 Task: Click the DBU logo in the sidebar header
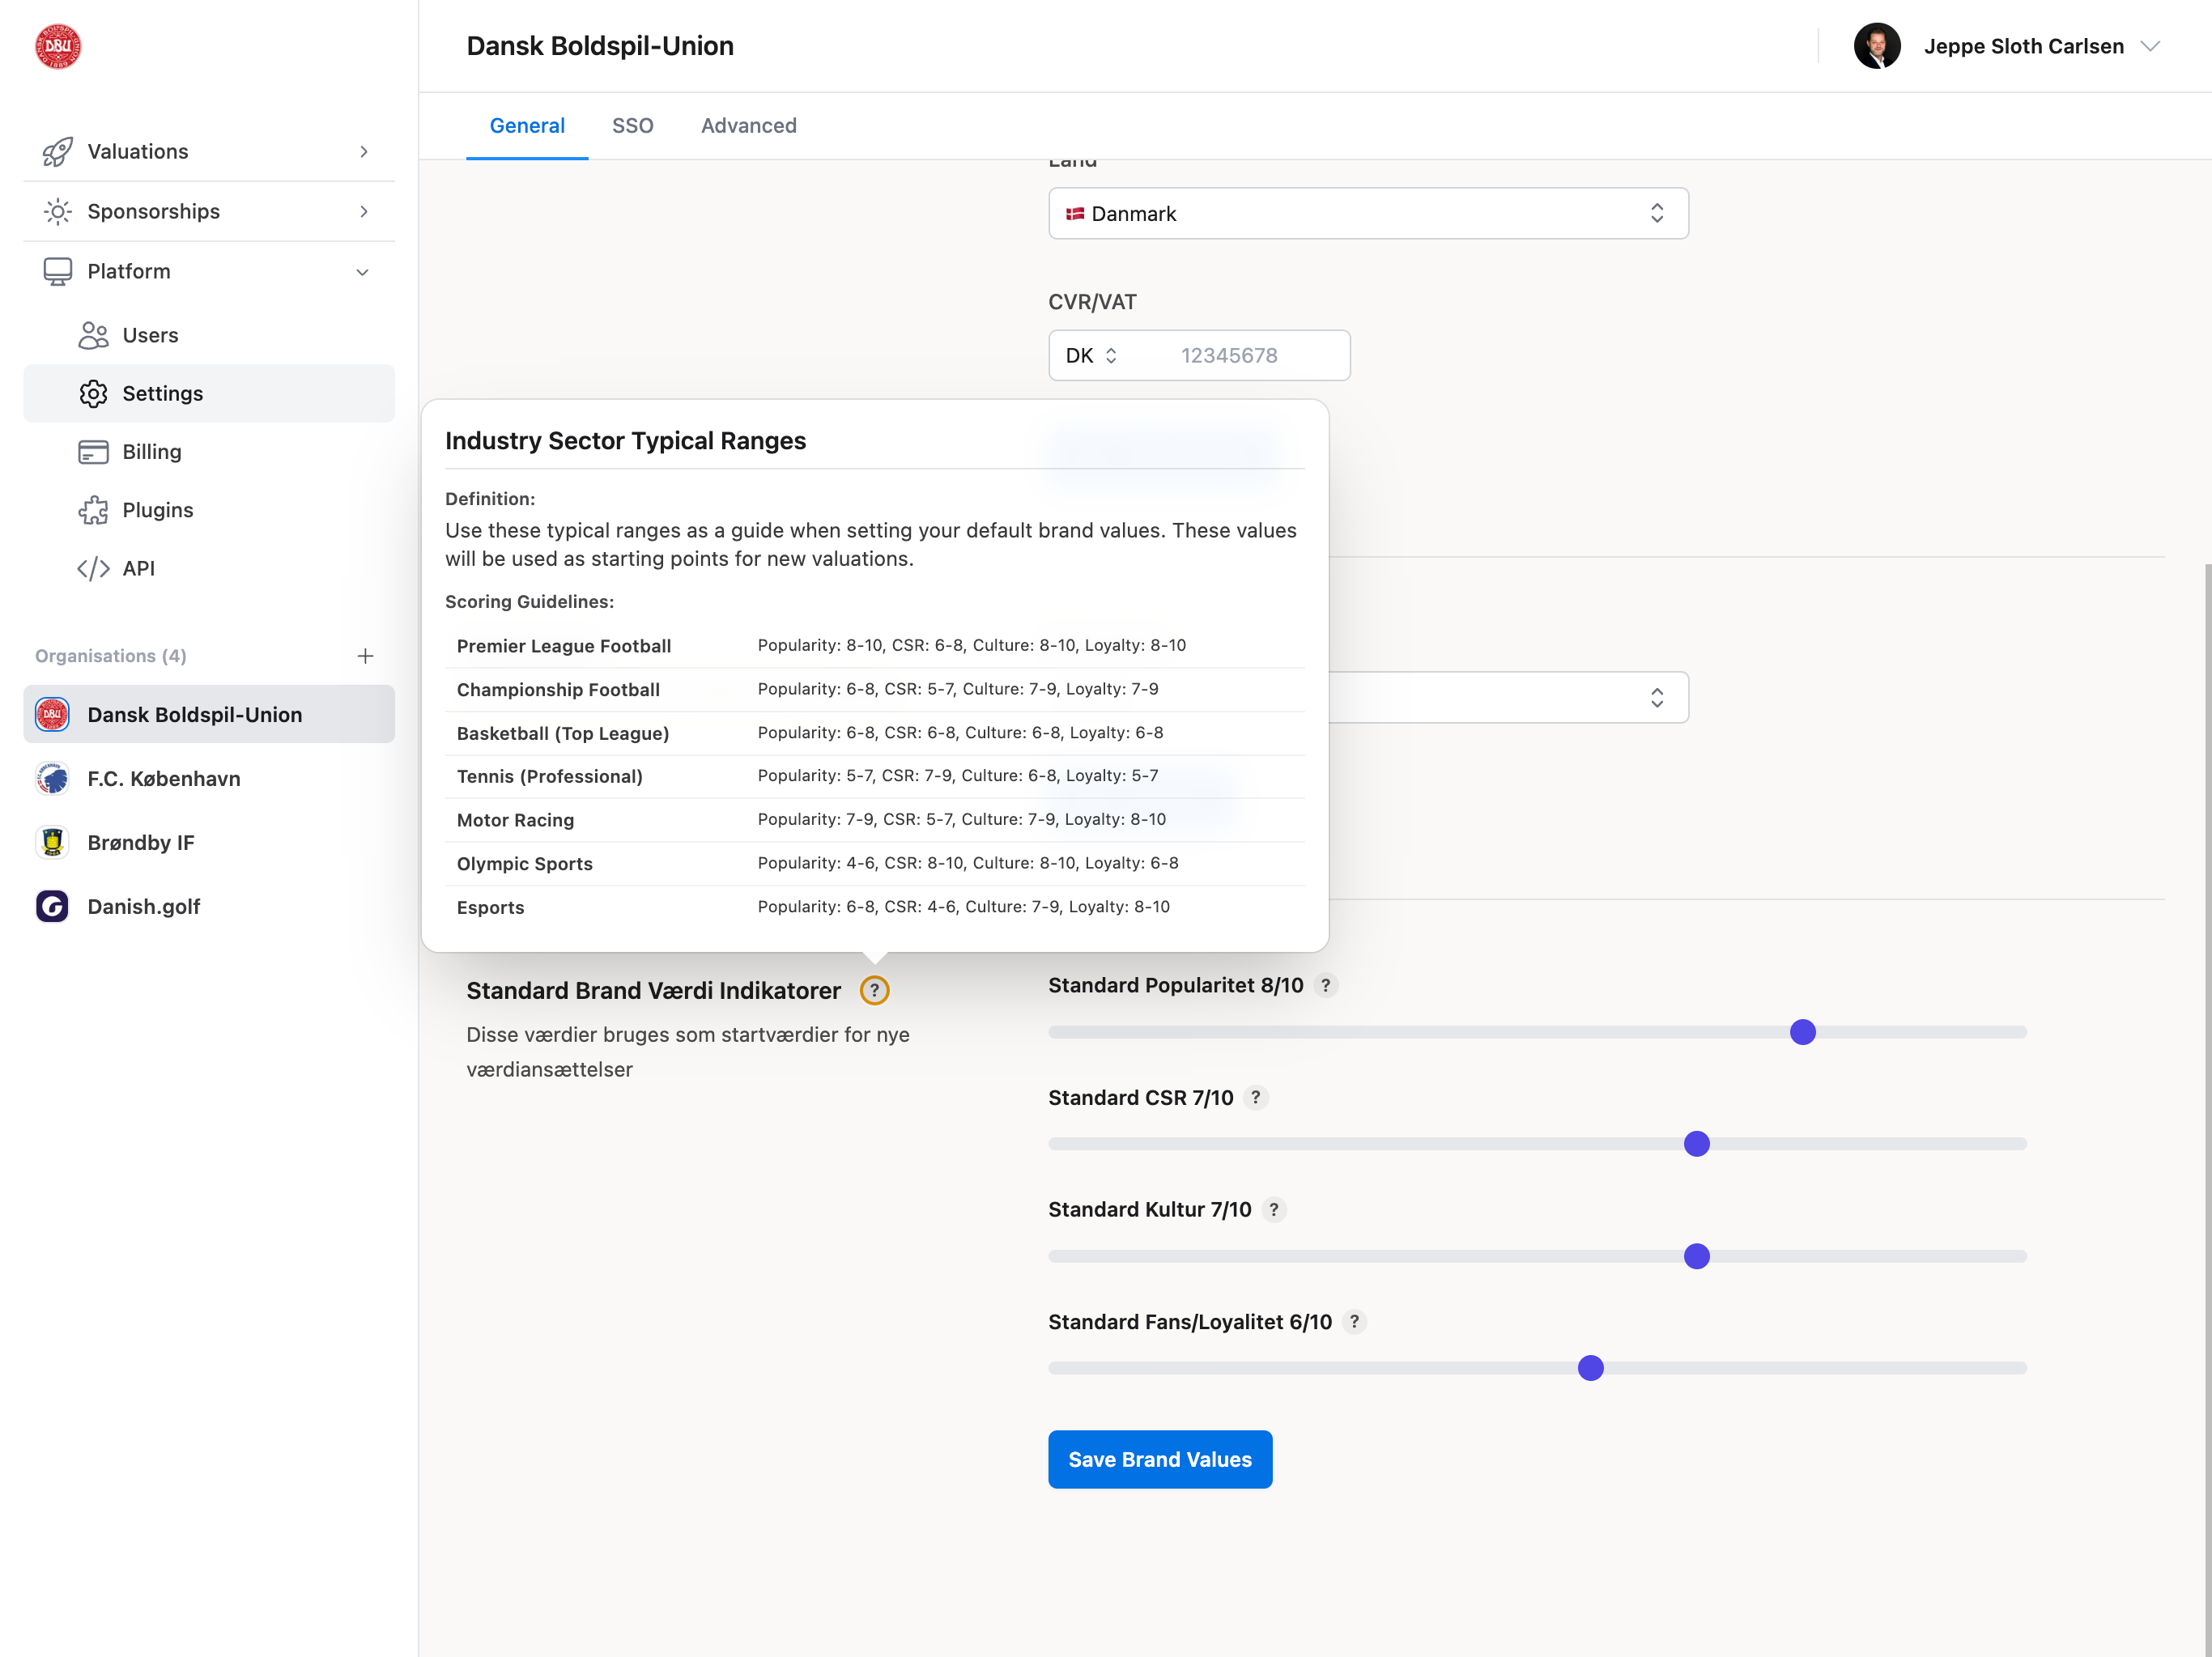pos(58,46)
